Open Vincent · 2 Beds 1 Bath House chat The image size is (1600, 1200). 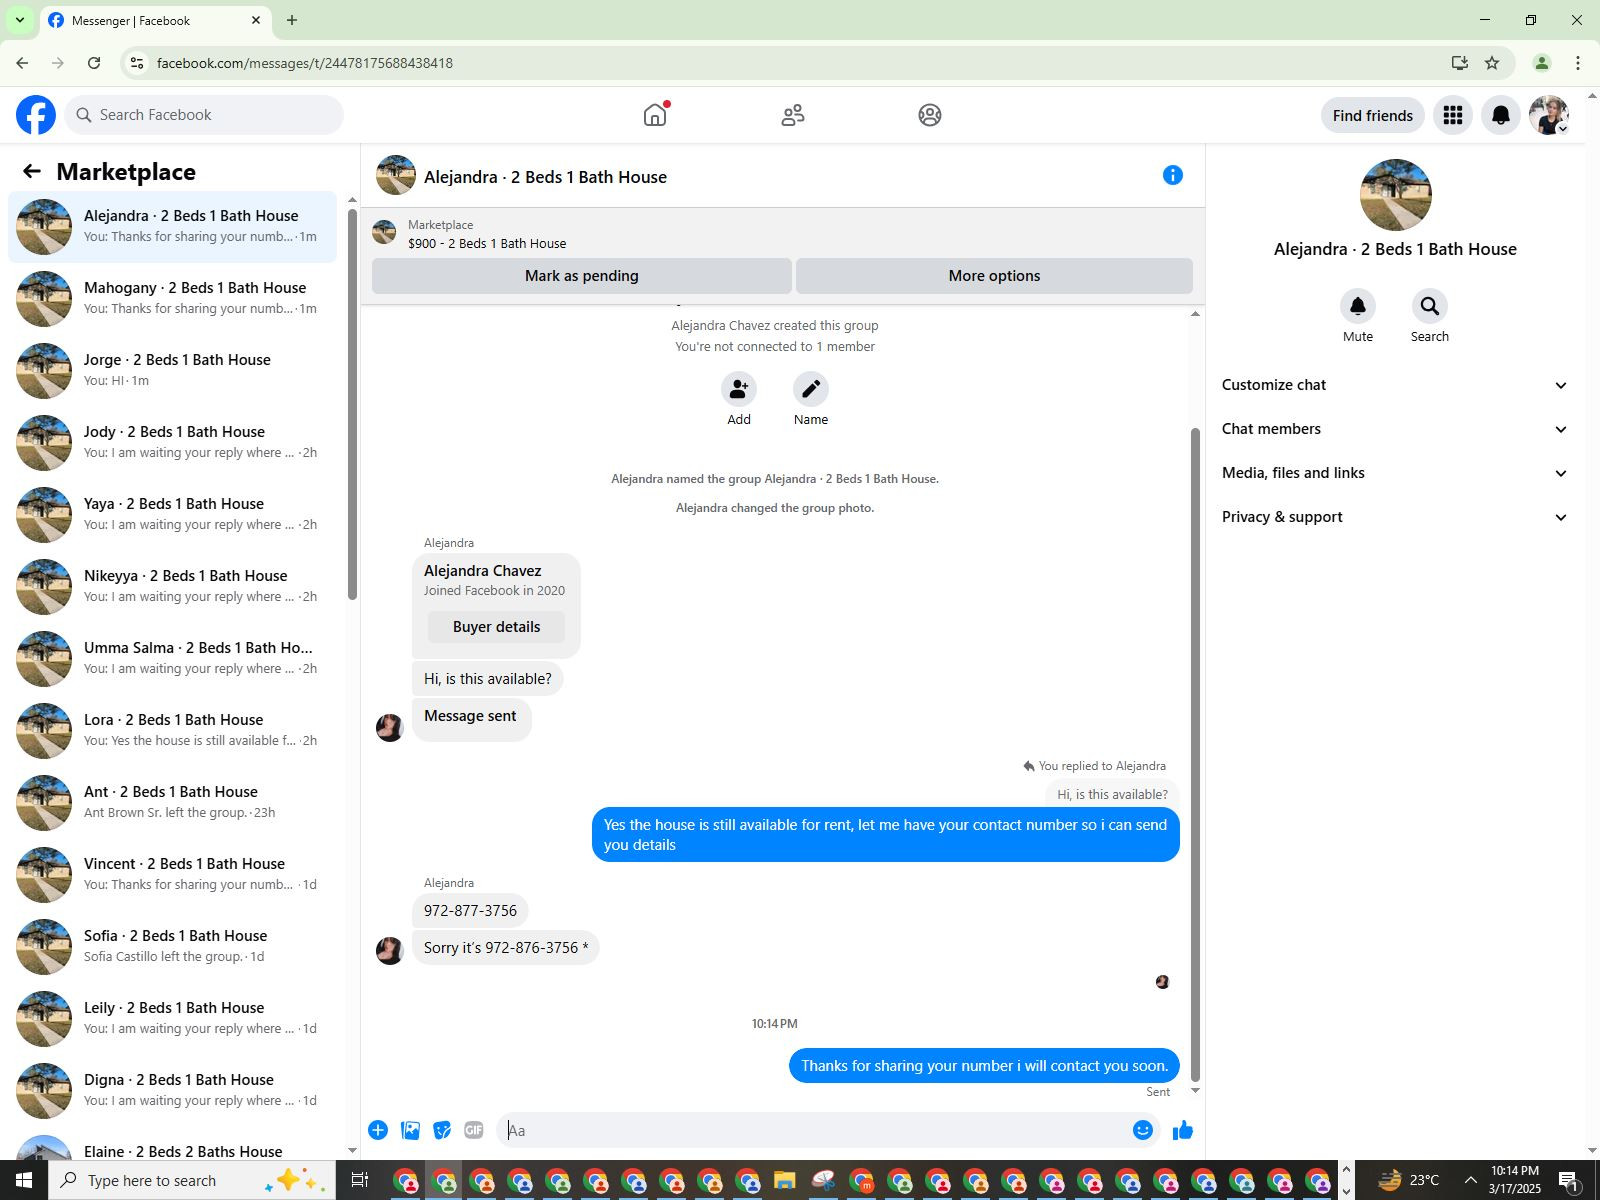point(173,875)
